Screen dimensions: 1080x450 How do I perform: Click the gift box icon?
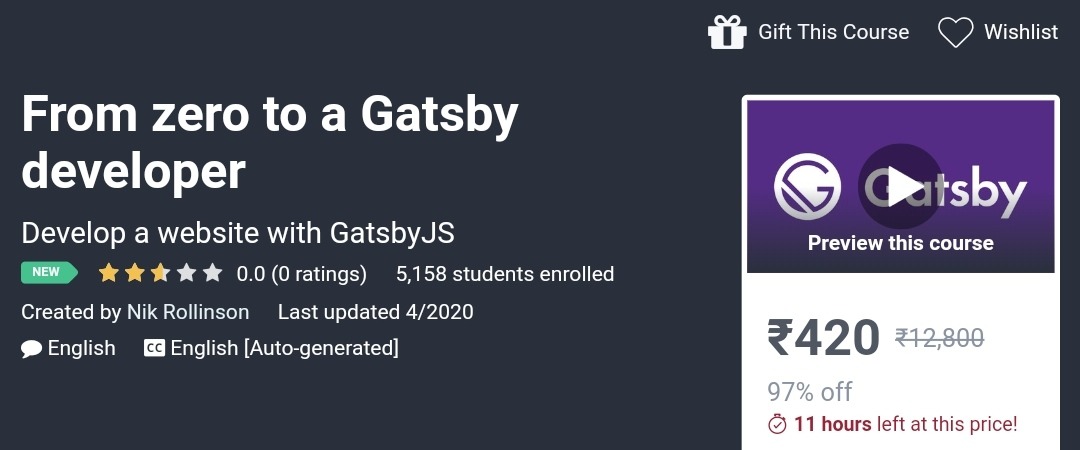point(727,32)
